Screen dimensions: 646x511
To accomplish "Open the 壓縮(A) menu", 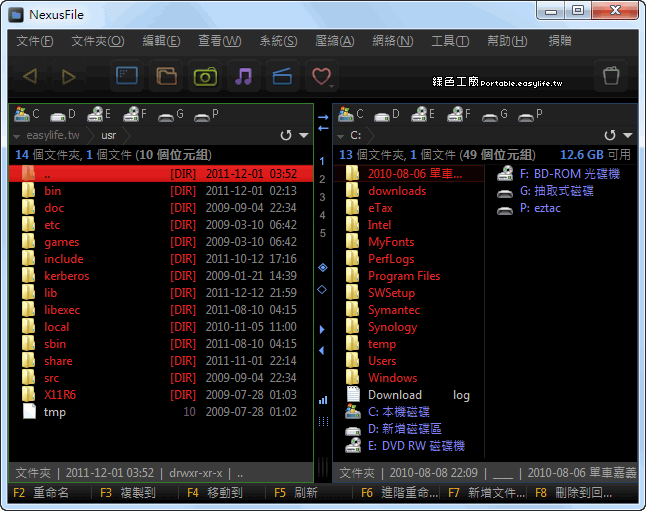I will coord(335,41).
